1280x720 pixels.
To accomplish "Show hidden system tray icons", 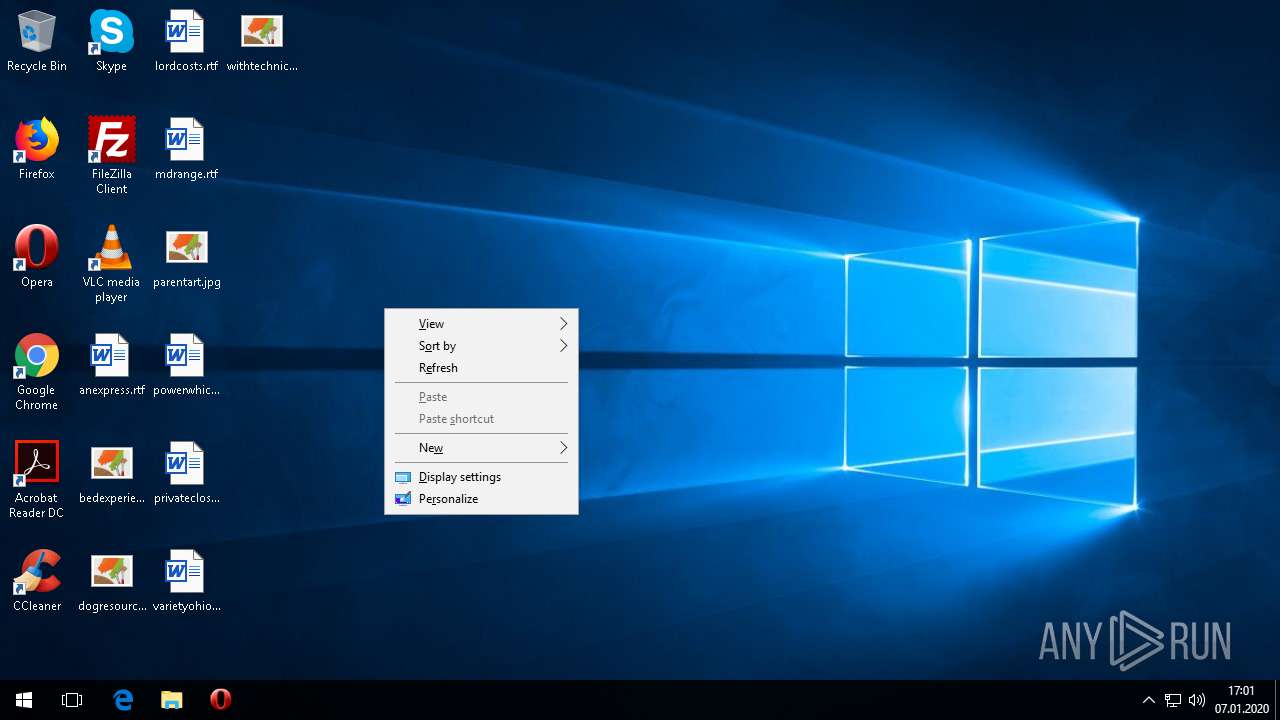I will tap(1149, 700).
